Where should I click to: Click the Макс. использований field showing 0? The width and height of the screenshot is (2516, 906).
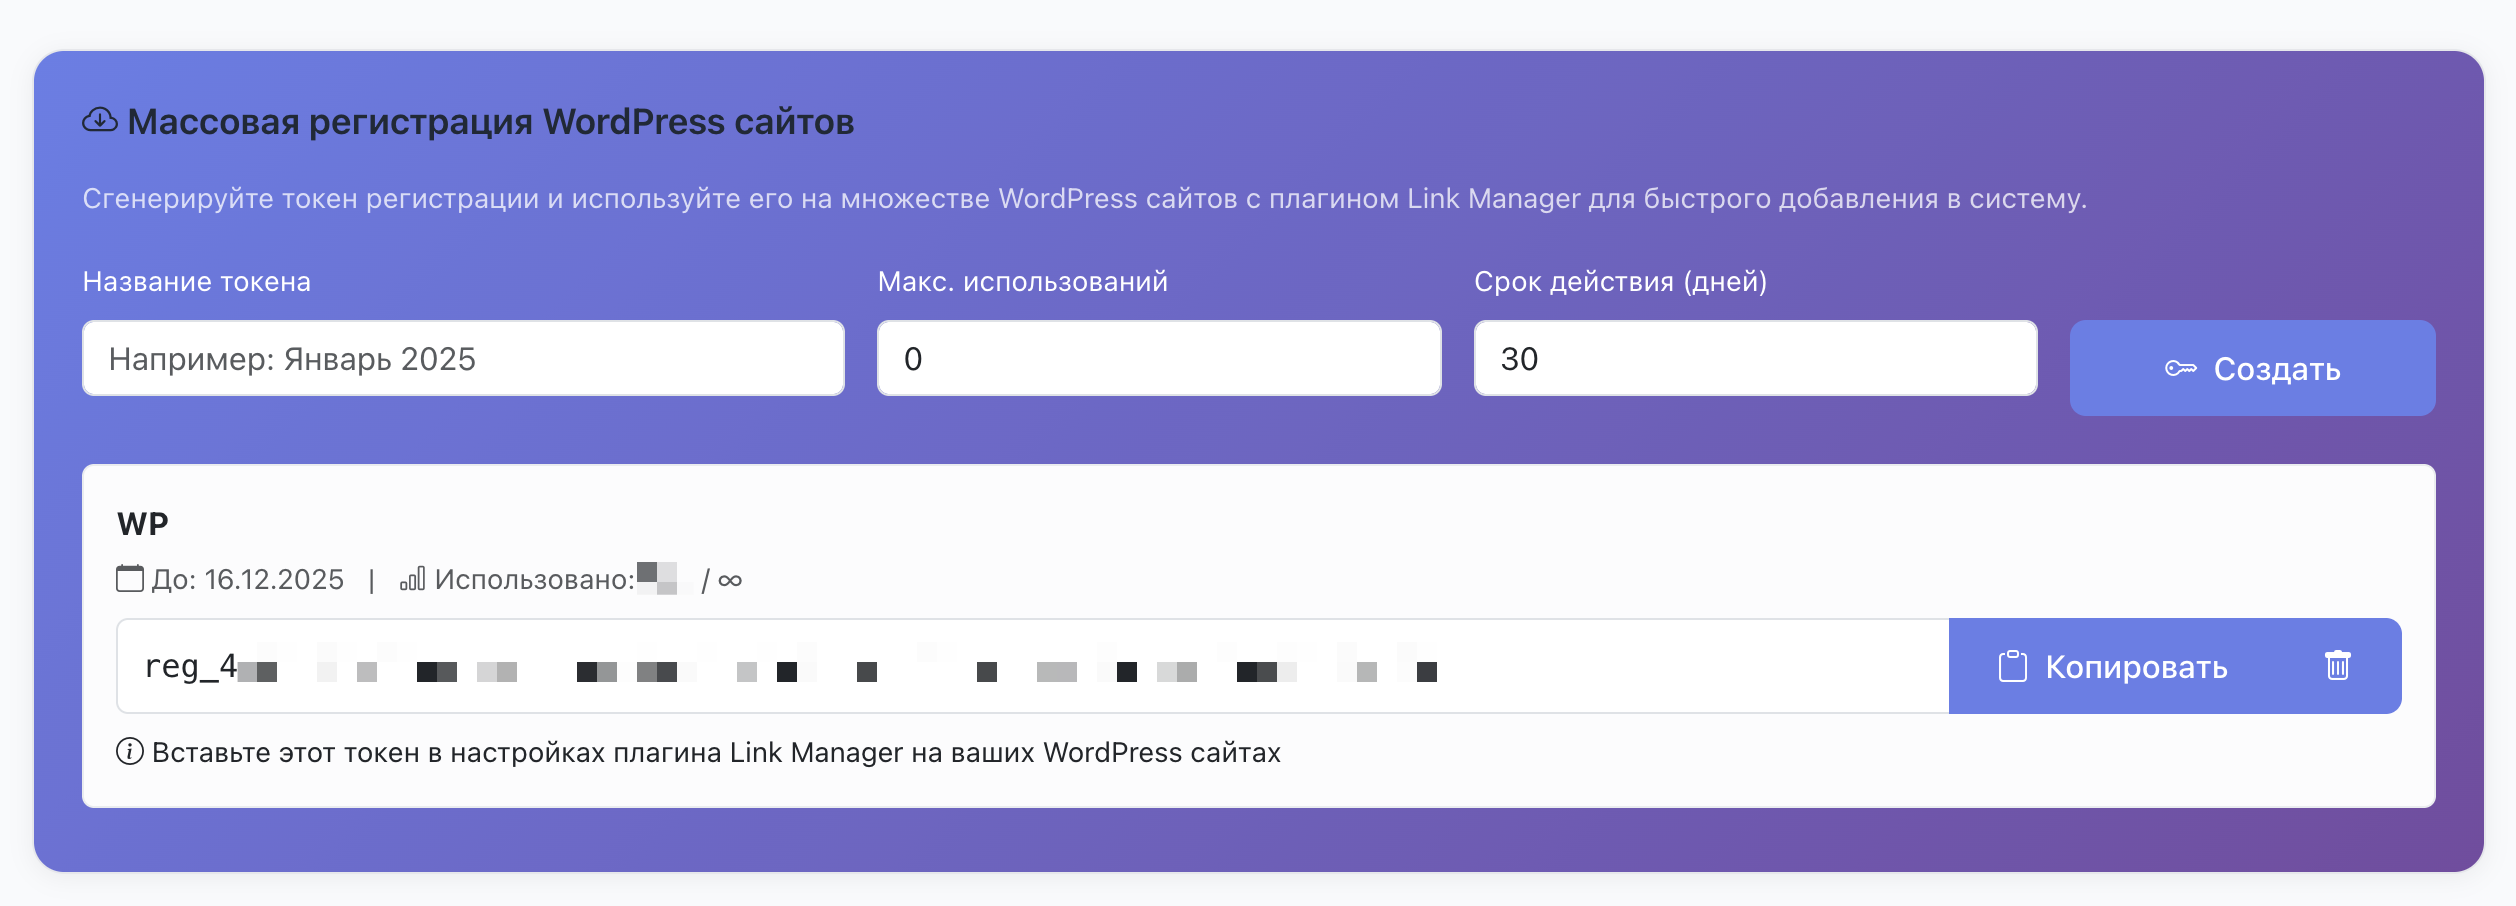coord(1159,358)
